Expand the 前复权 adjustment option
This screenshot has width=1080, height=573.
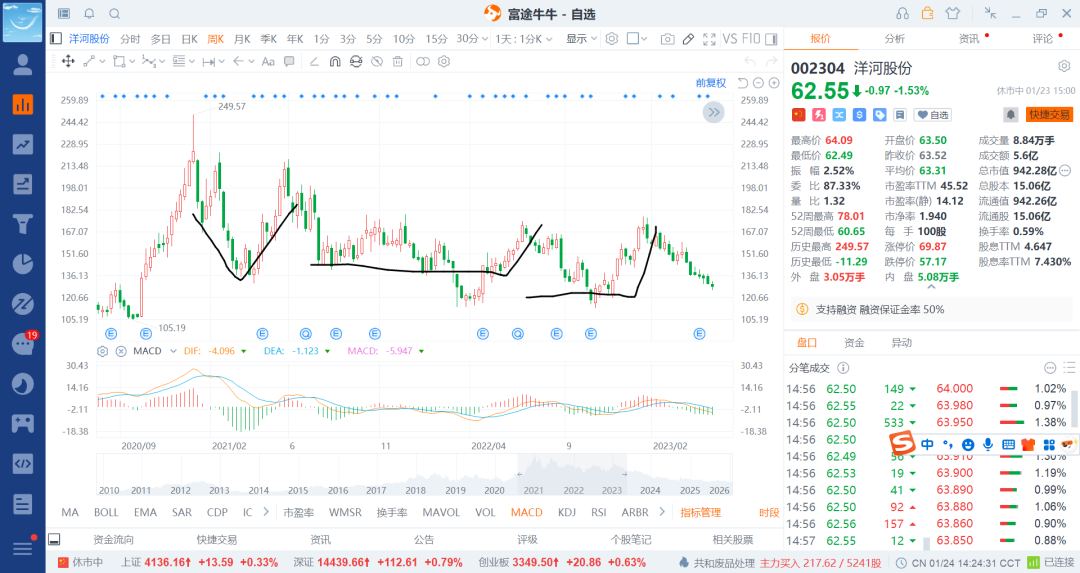pyautogui.click(x=711, y=83)
